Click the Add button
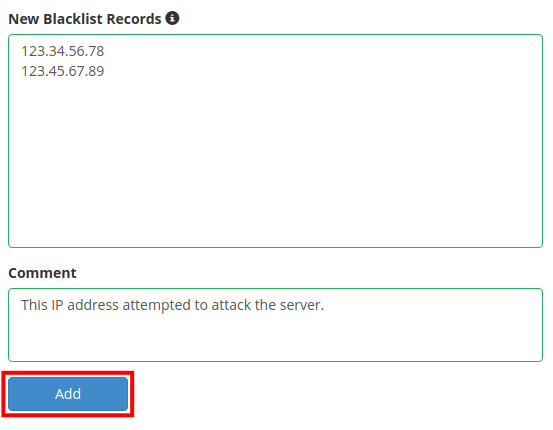Viewport: 553px width, 430px height. [x=68, y=394]
